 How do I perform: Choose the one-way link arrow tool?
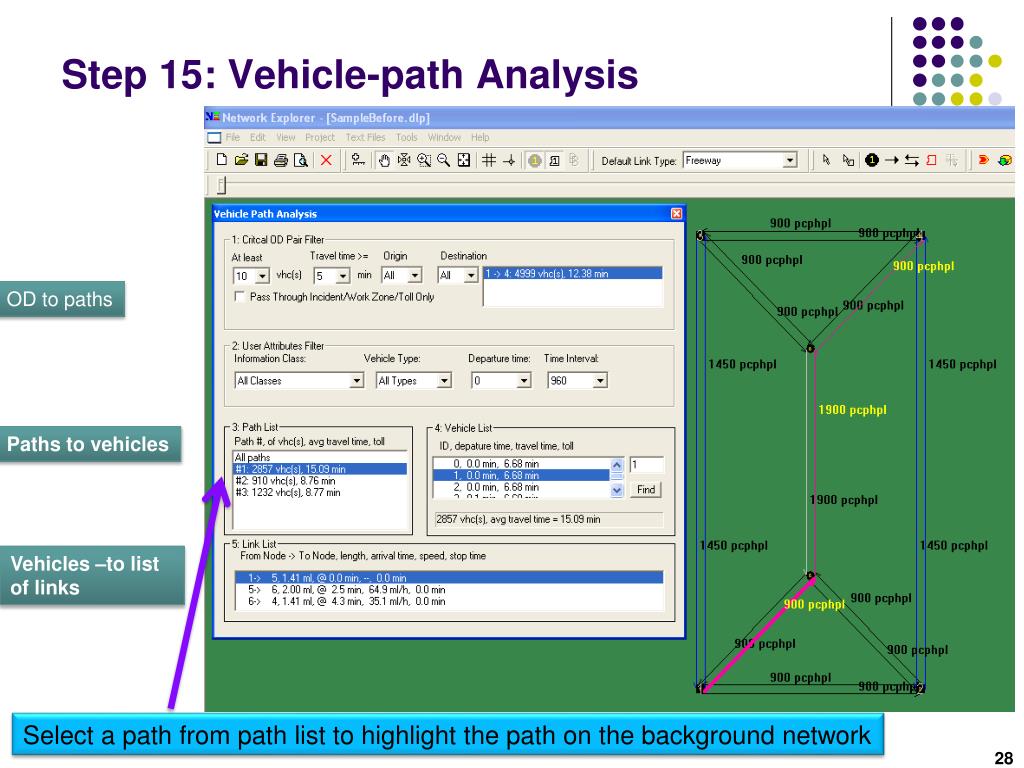tap(891, 160)
